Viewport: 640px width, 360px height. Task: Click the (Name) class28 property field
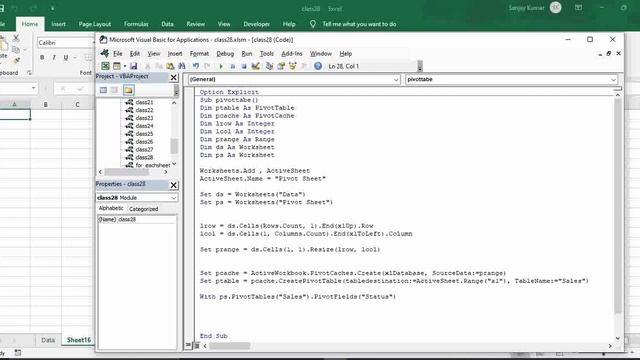[x=137, y=219]
